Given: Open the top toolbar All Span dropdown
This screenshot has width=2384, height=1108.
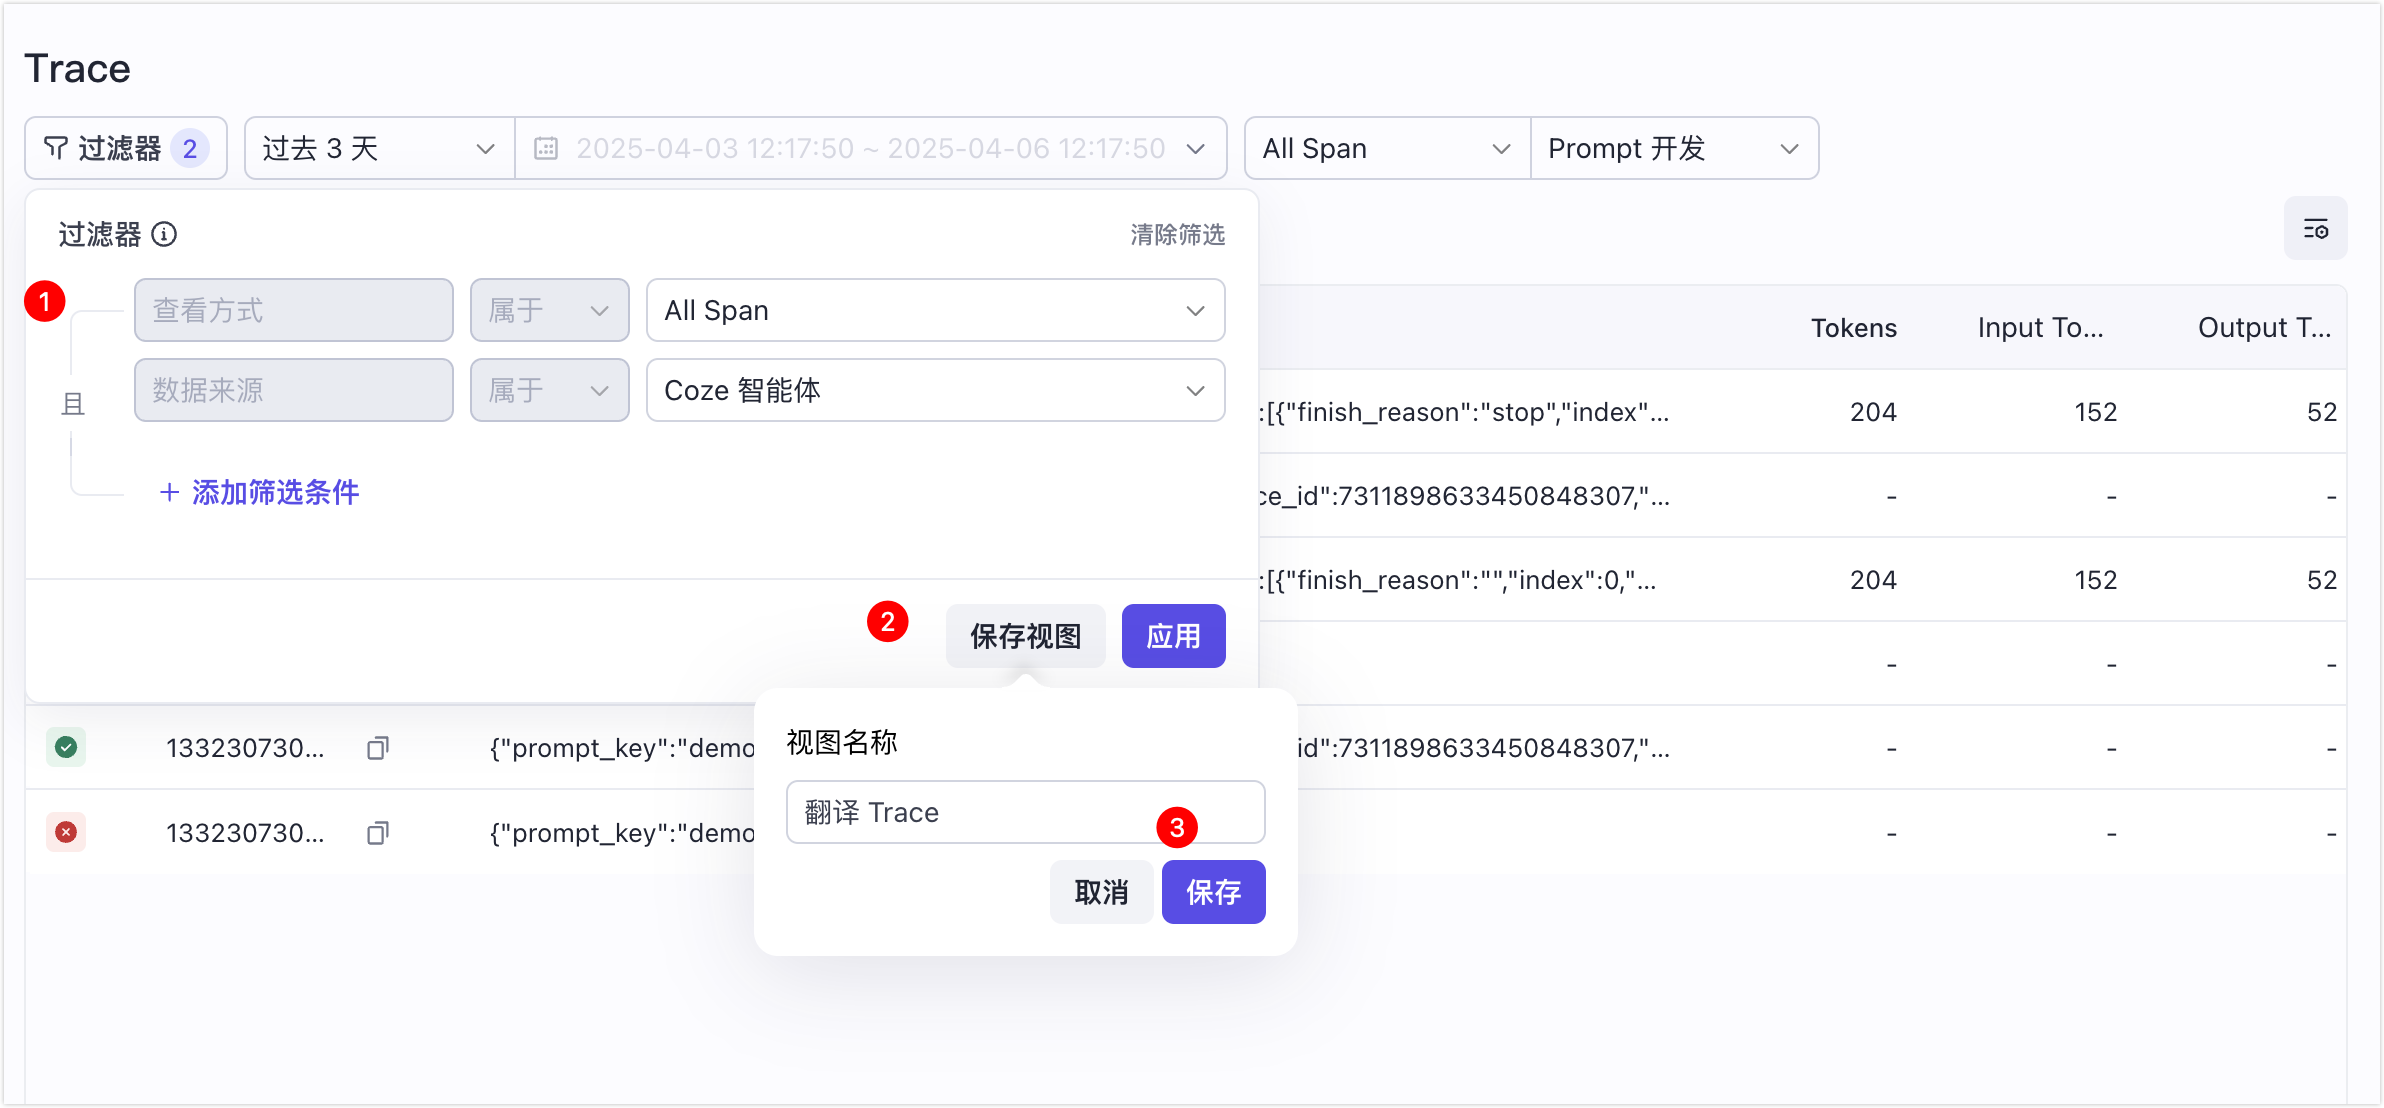Looking at the screenshot, I should click(1387, 148).
